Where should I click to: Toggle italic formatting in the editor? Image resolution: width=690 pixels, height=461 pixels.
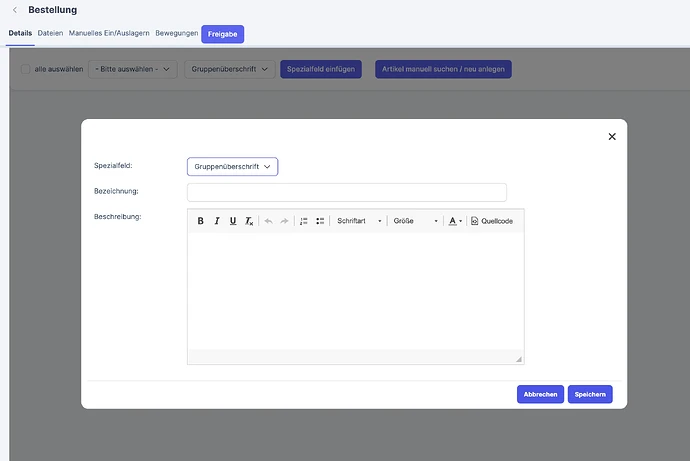[x=217, y=221]
